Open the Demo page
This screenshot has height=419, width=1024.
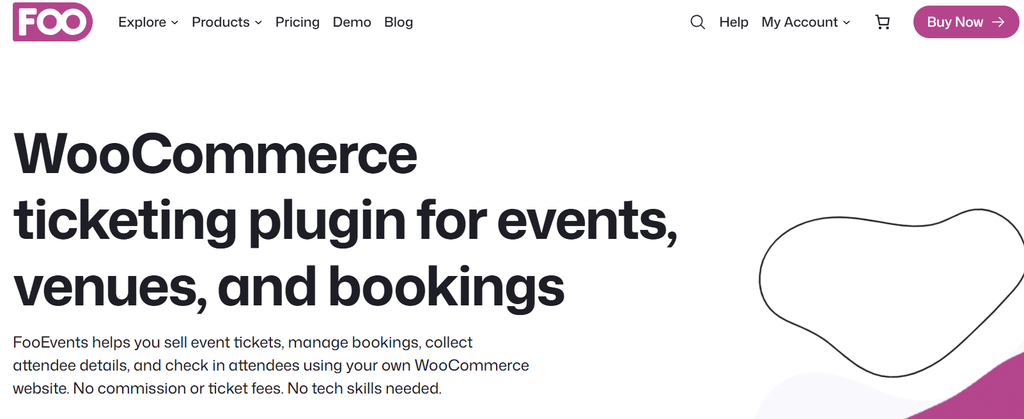(352, 22)
